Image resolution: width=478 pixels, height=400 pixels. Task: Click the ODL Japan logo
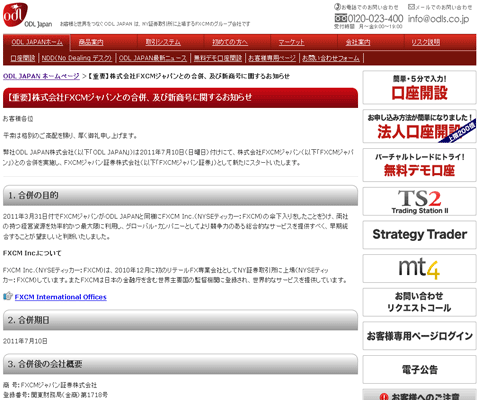coord(15,15)
